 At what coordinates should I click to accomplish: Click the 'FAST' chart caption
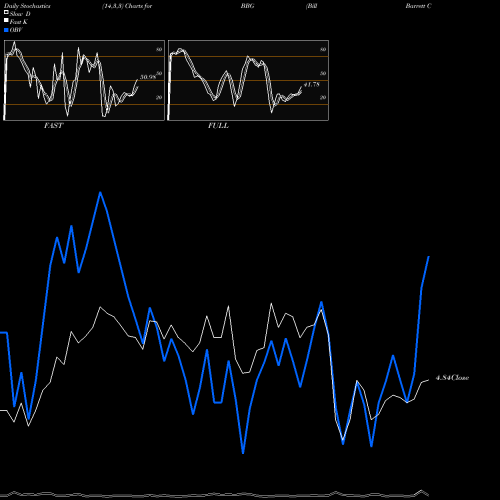(x=53, y=126)
